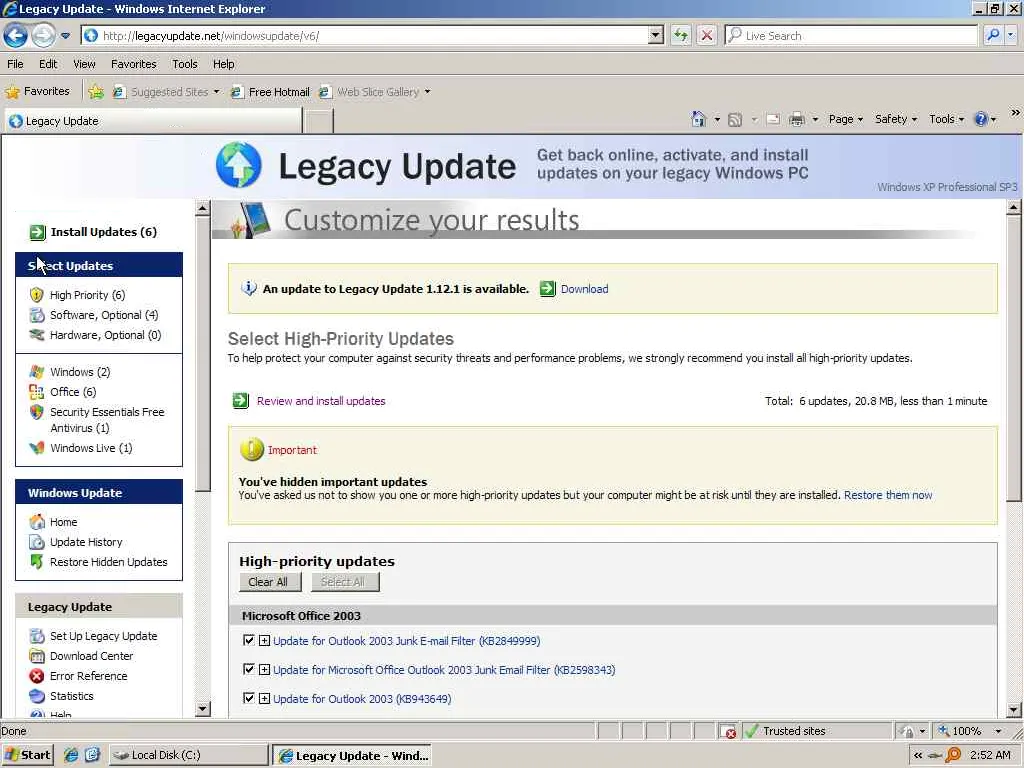Image resolution: width=1024 pixels, height=768 pixels.
Task: Click the sidebar vertical scrollbar thumb
Action: point(202,354)
